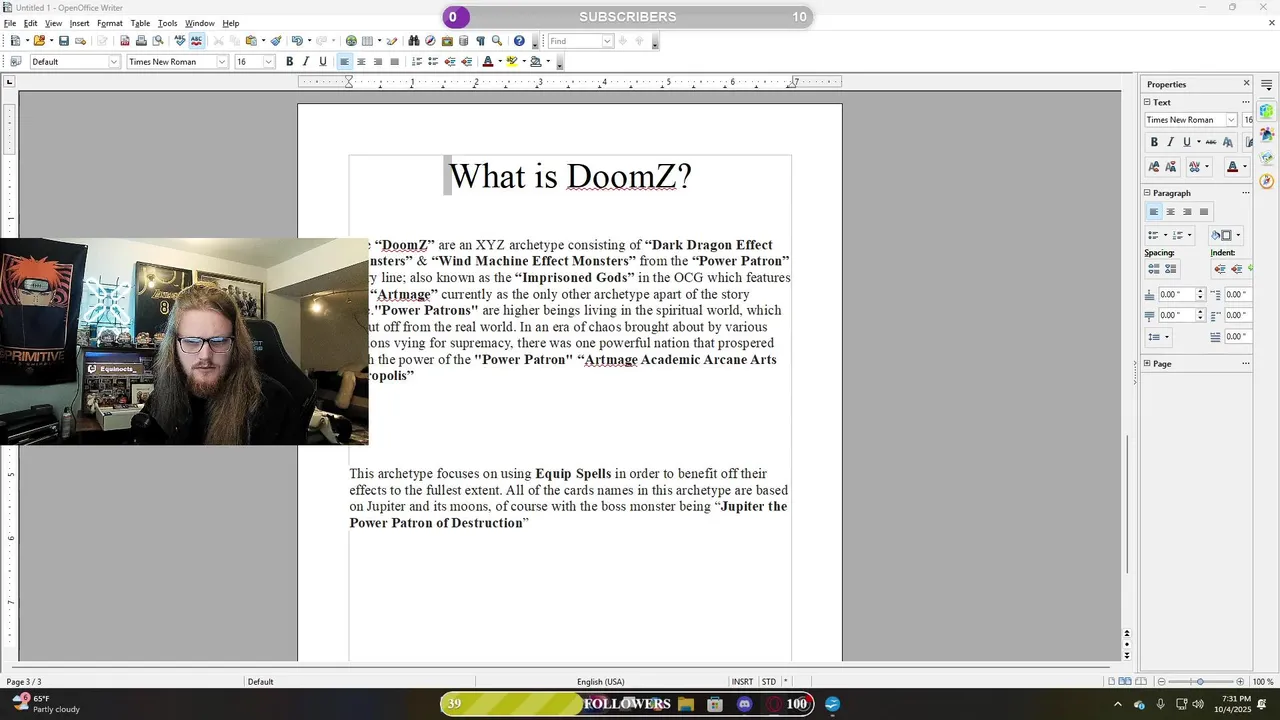The image size is (1280, 720).
Task: Open the Font Name dropdown in the formatting toolbar
Action: 222,62
